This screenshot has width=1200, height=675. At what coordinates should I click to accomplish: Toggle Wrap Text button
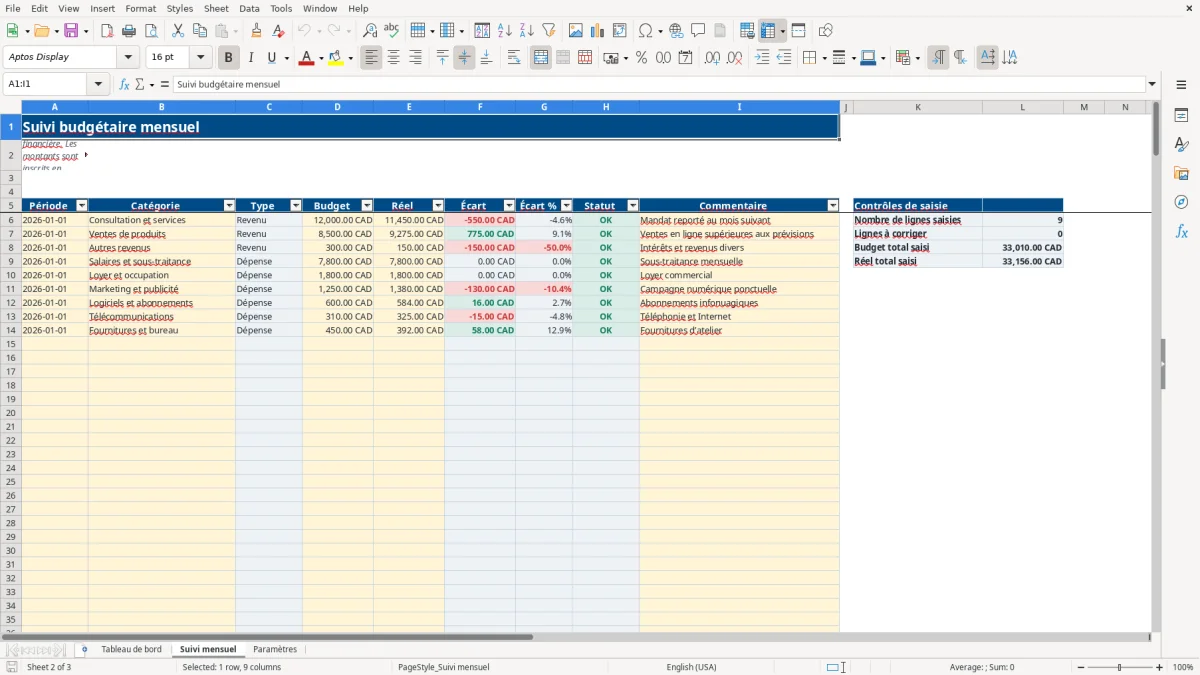point(514,58)
